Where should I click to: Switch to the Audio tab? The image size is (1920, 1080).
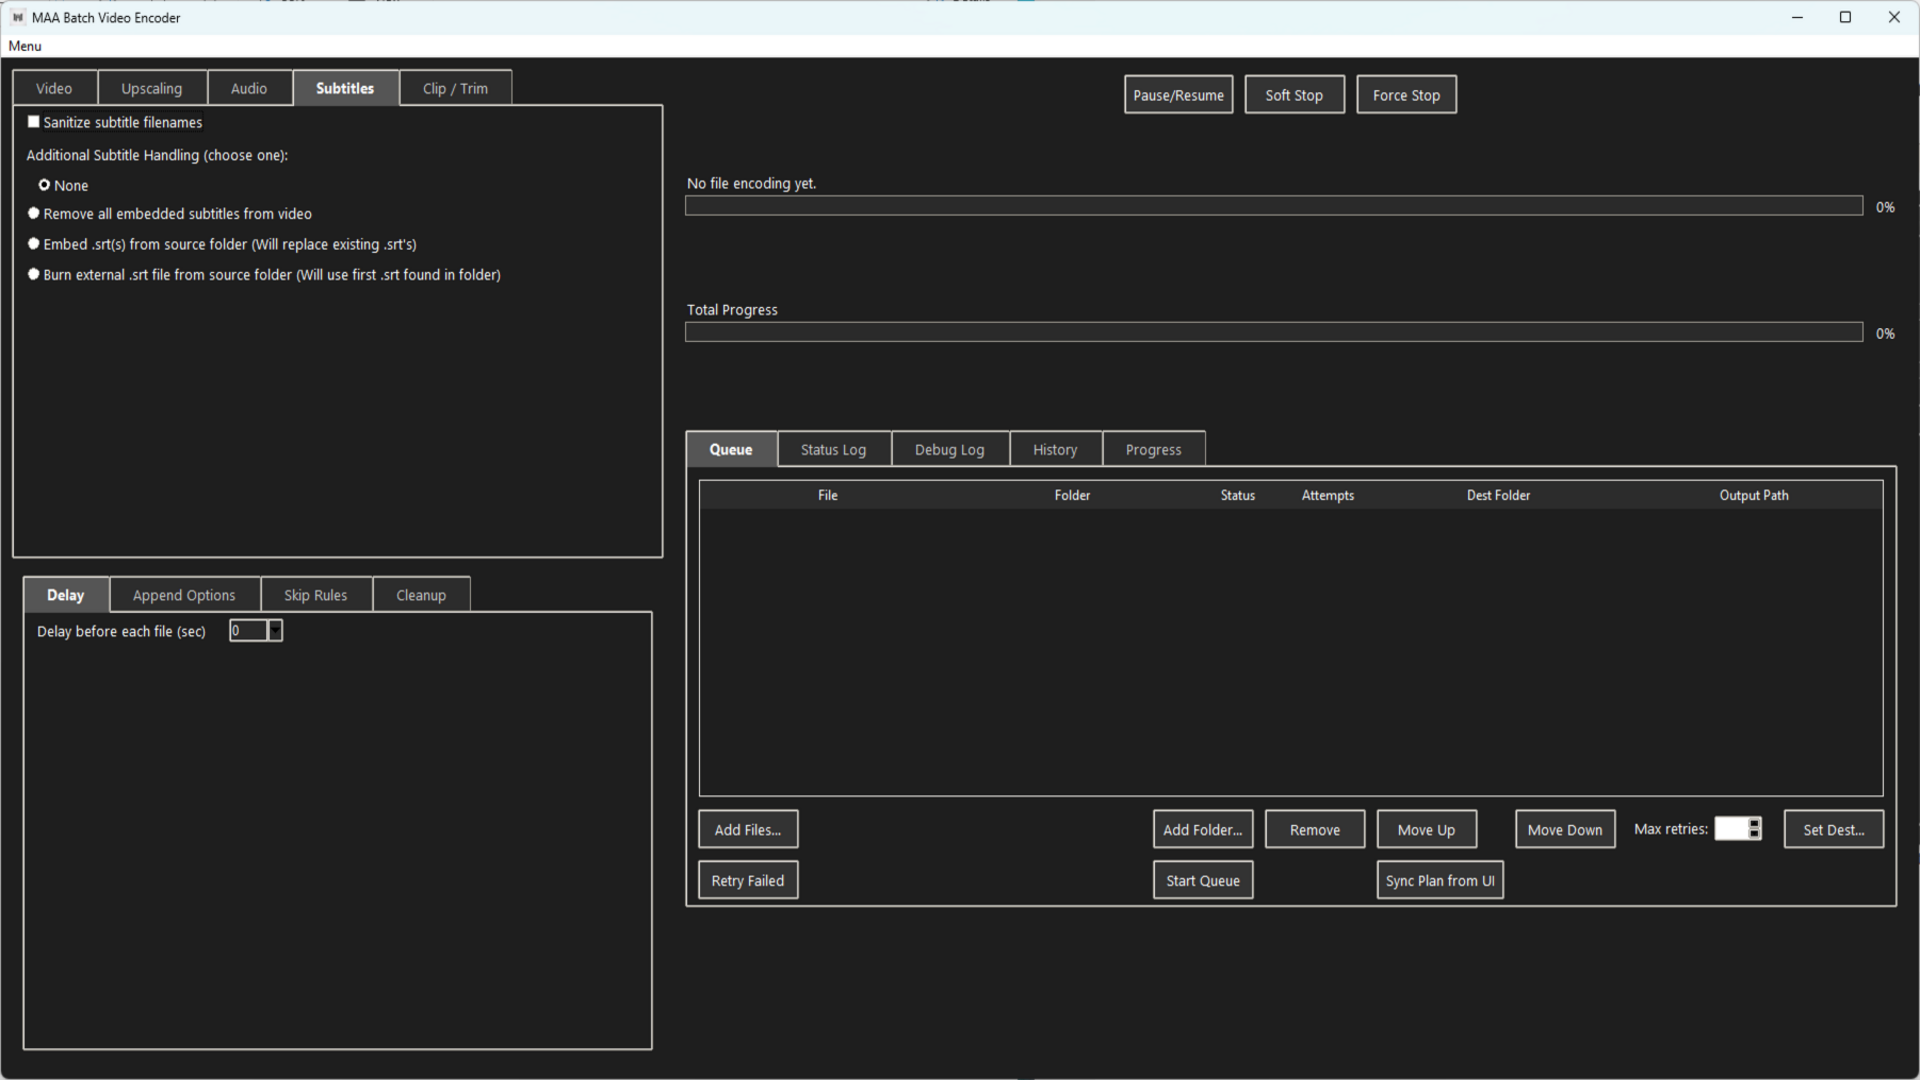(249, 88)
